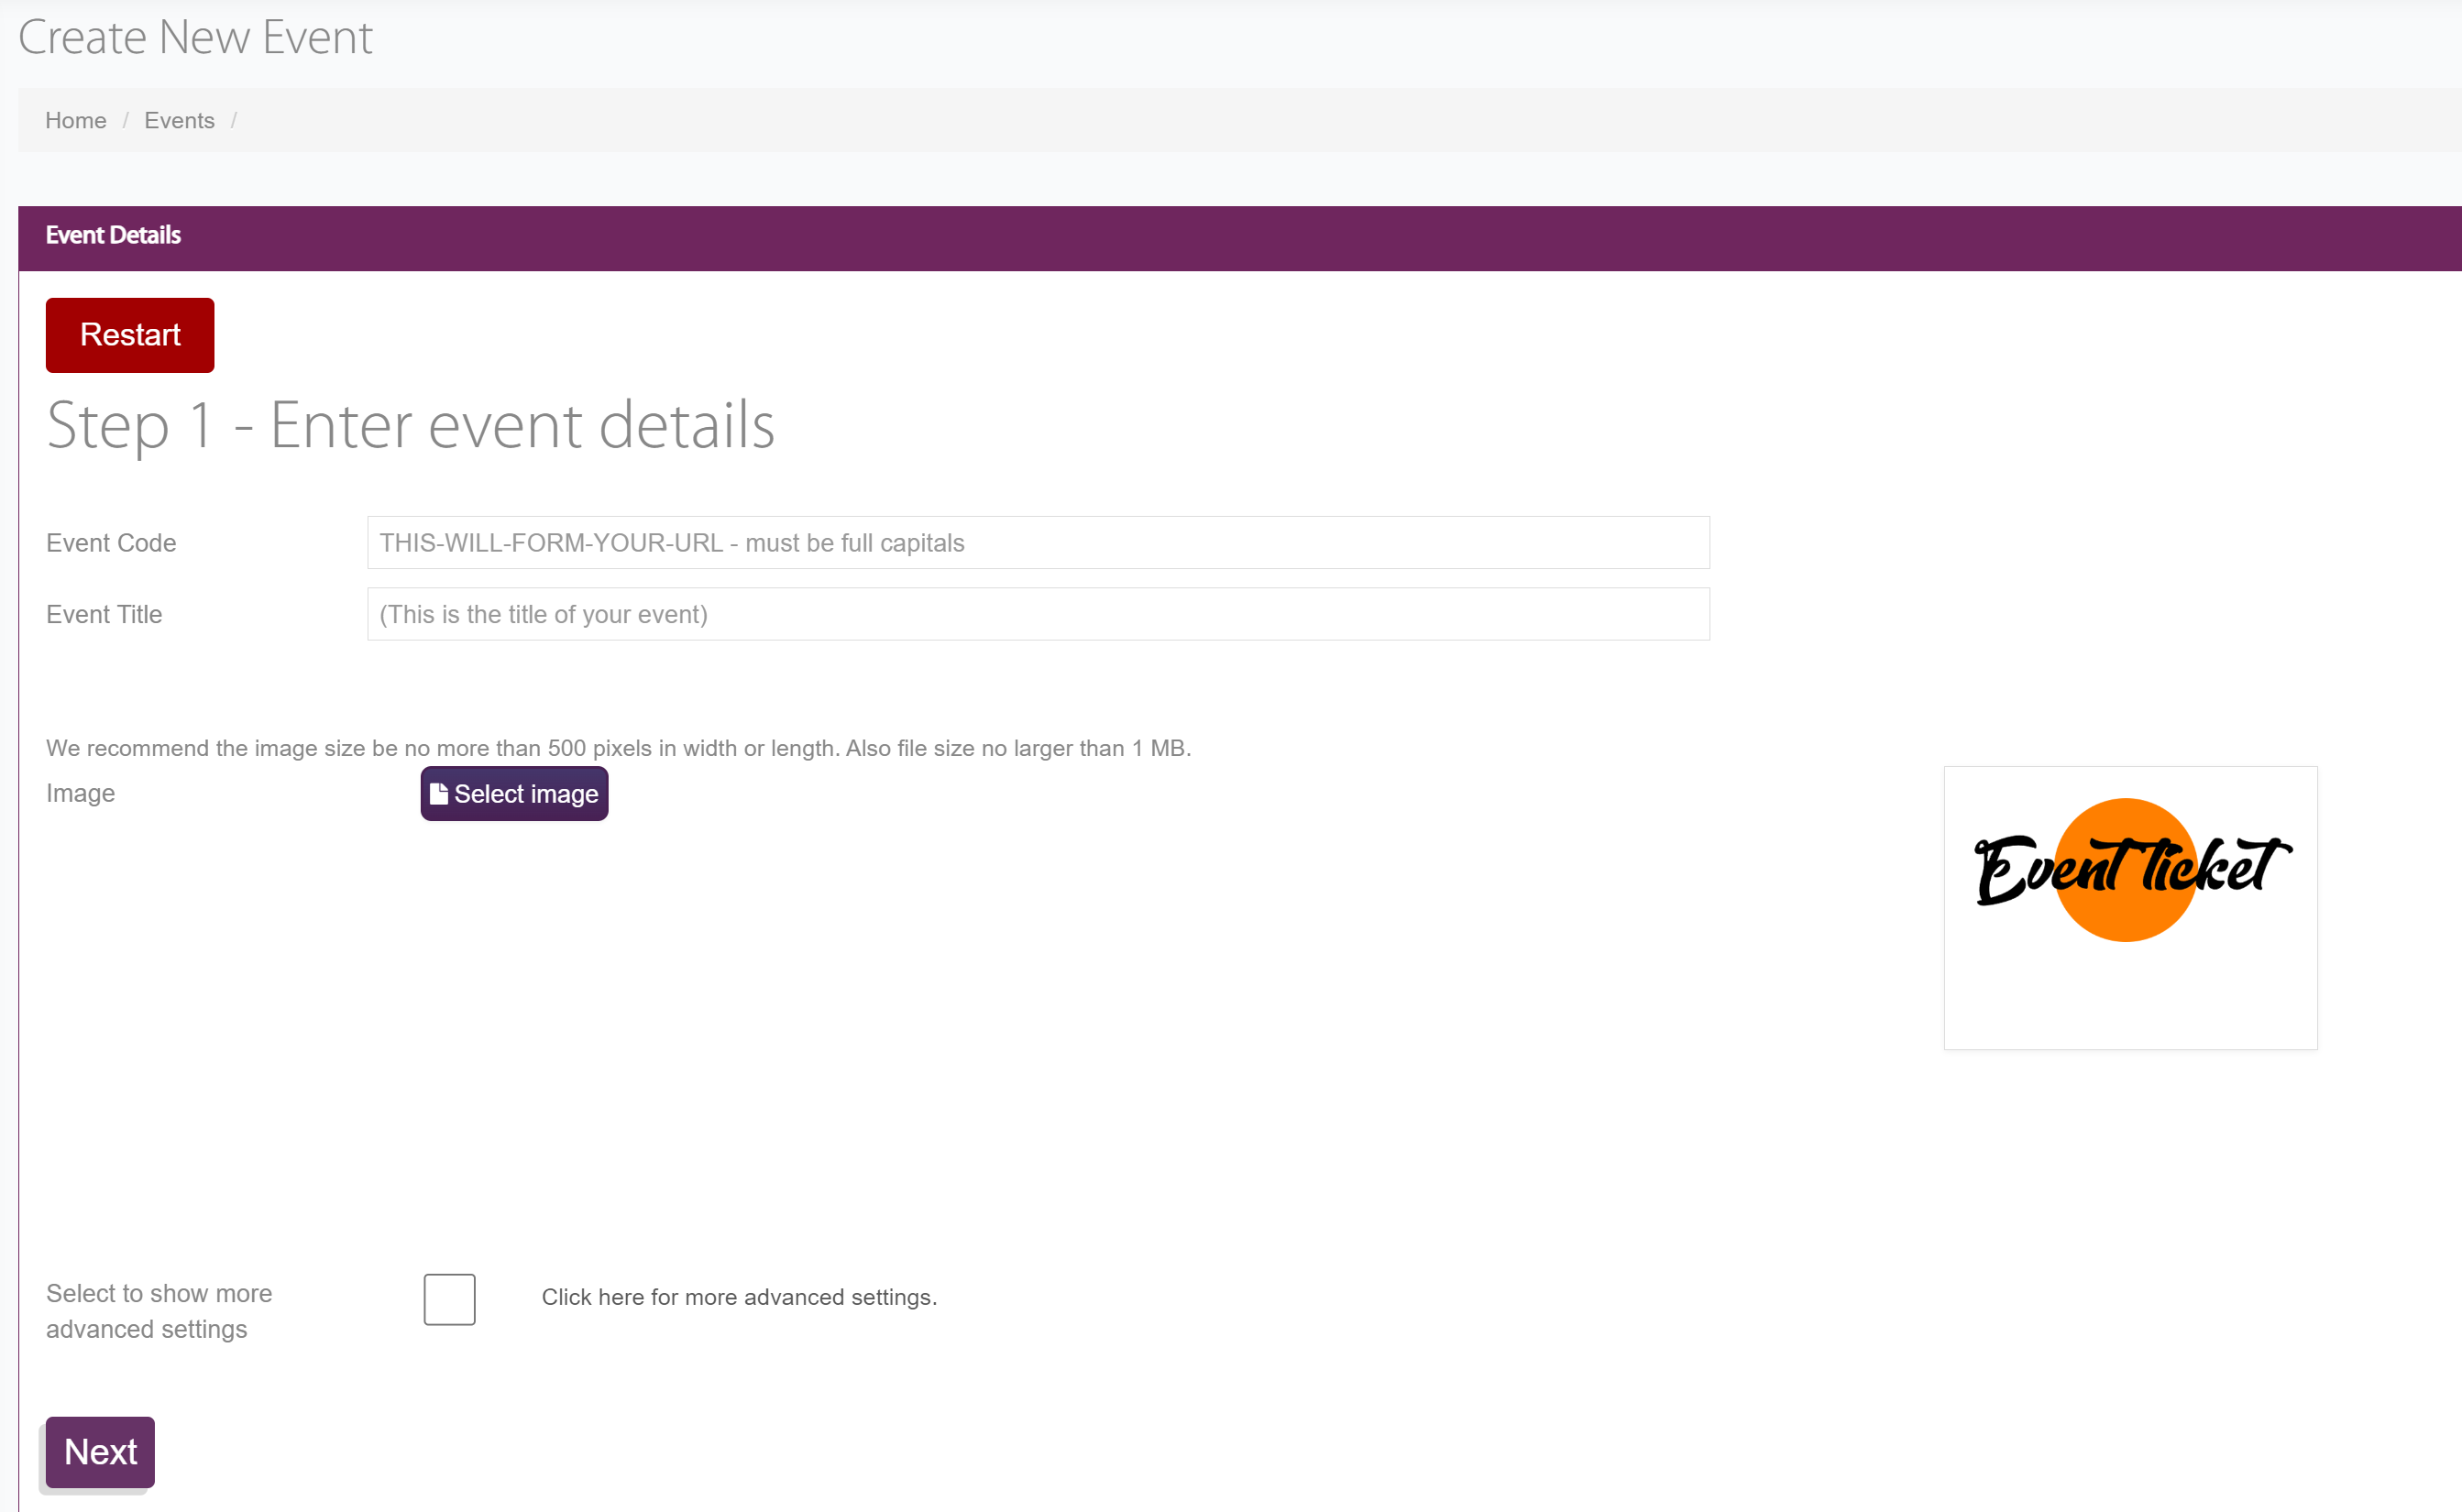Open the Events breadcrumb link

click(x=179, y=121)
